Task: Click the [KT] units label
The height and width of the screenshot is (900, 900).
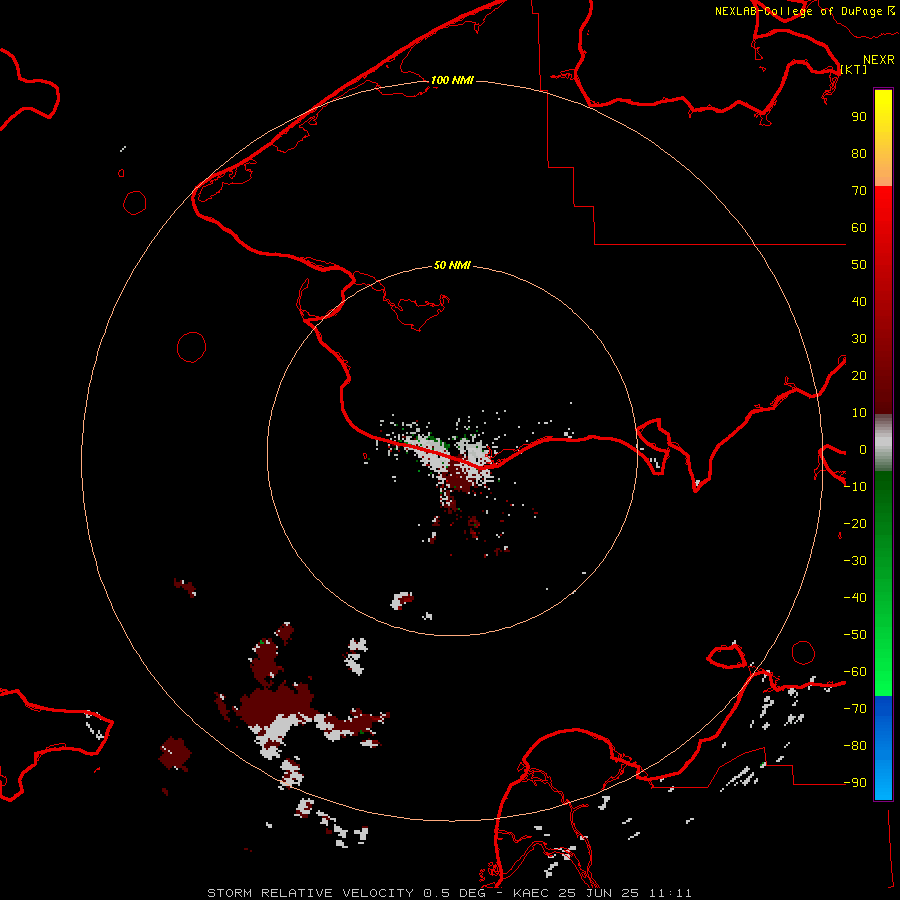Action: [x=854, y=69]
